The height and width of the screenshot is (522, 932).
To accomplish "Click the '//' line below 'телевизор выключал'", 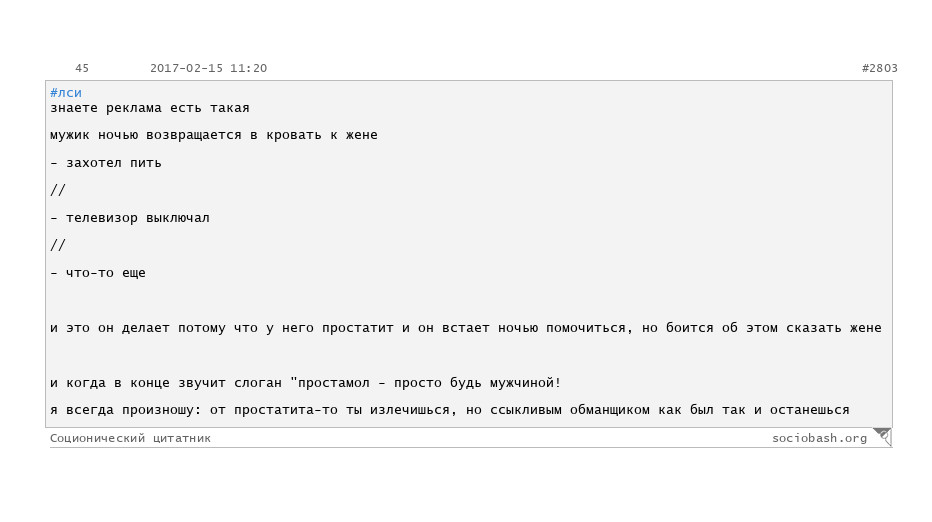I will [x=58, y=245].
